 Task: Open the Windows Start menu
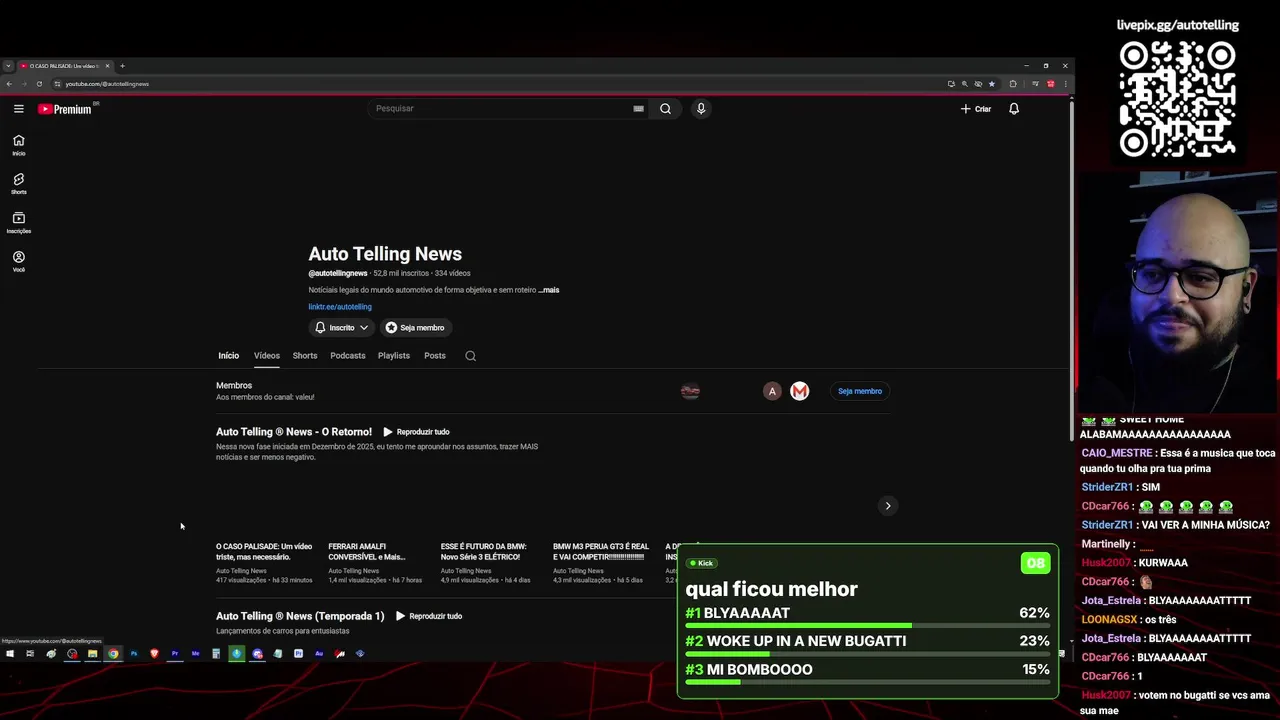(x=10, y=654)
